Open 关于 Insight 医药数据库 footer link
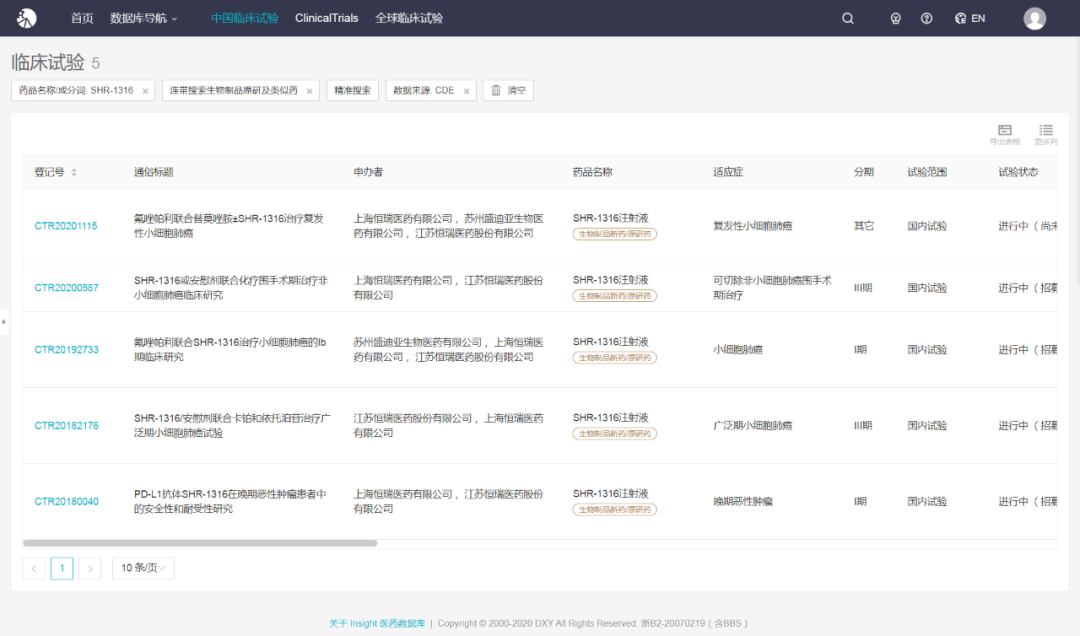This screenshot has width=1080, height=636. [x=377, y=624]
